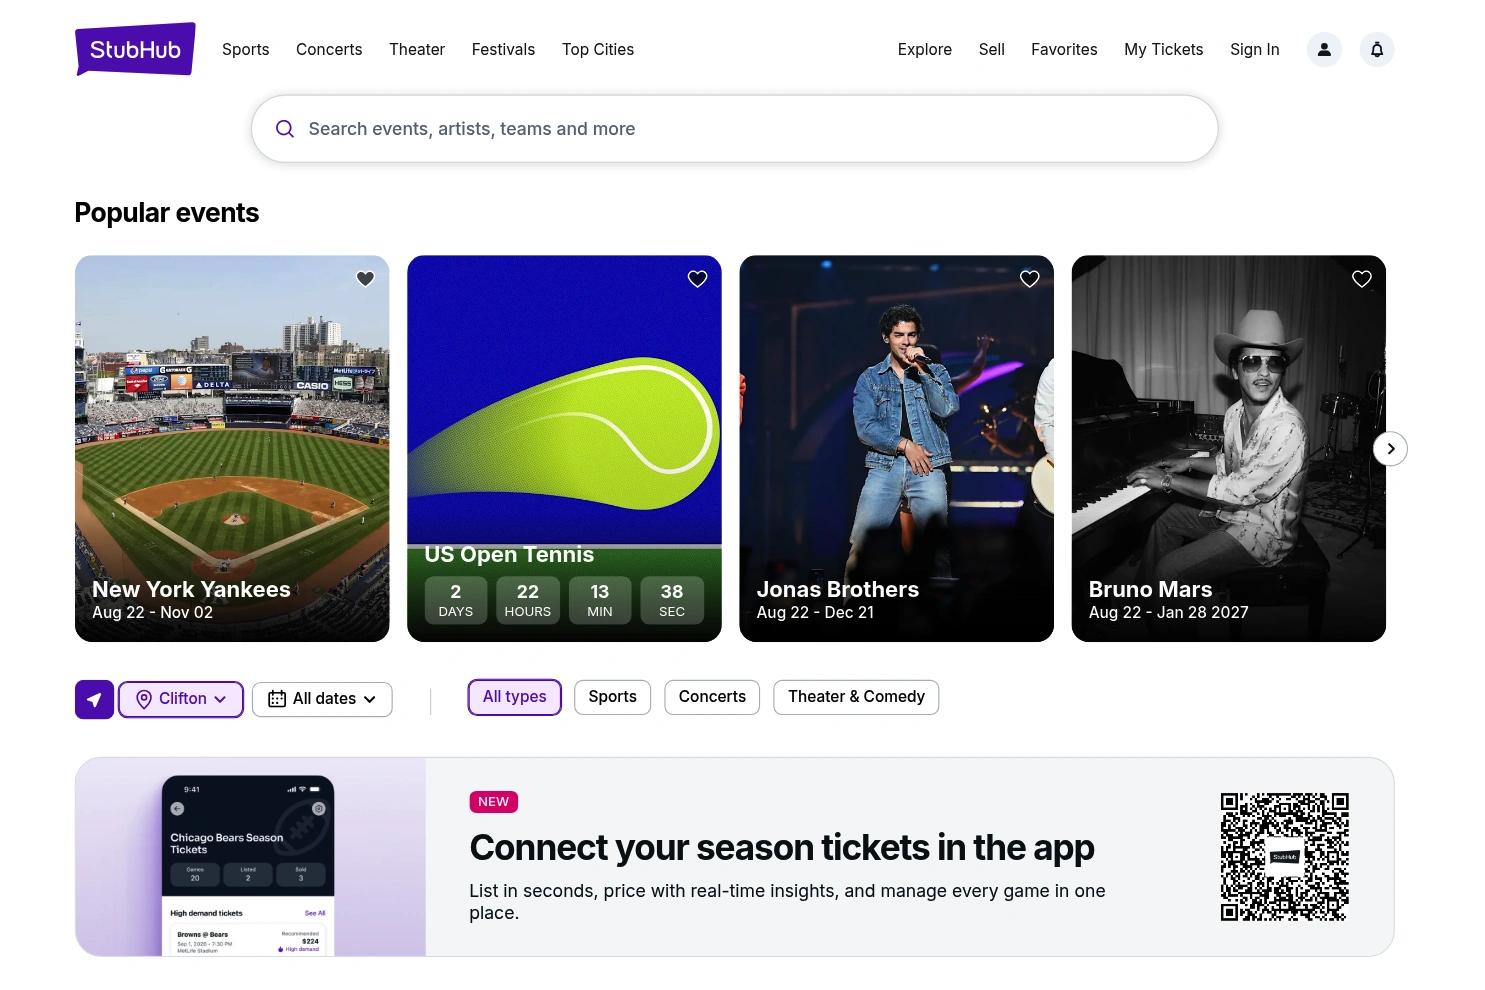
Task: Toggle the Jonas Brothers favorite heart
Action: pos(1029,279)
